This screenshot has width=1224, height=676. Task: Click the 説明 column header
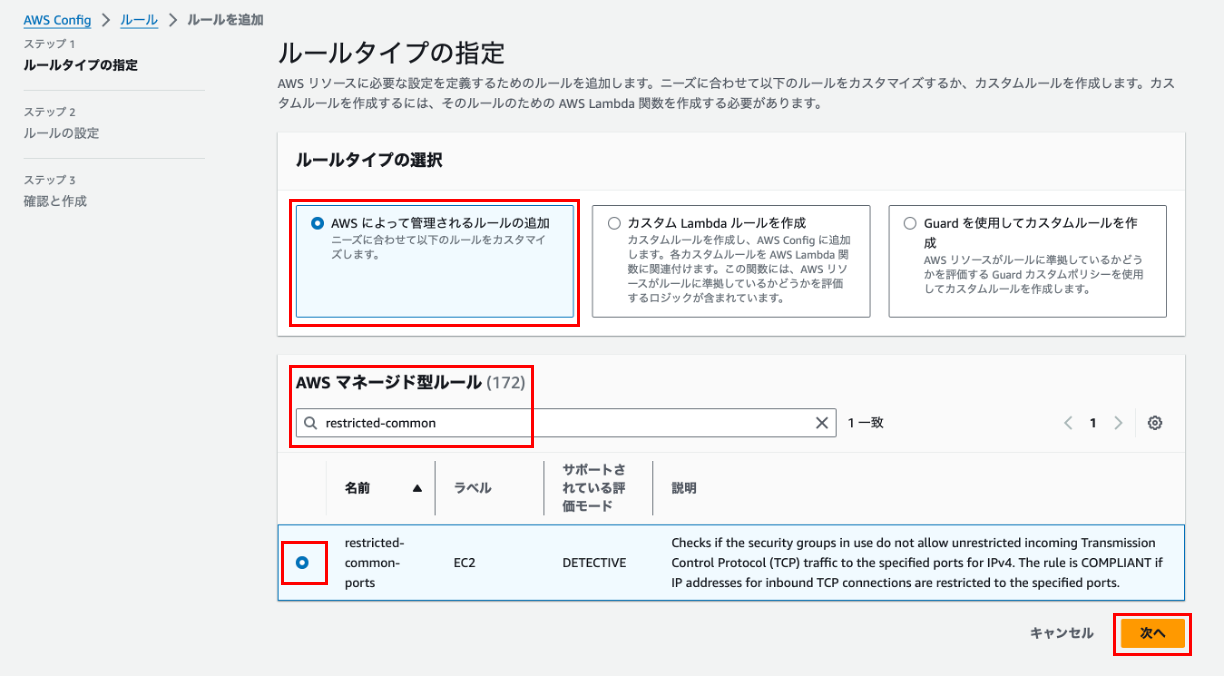coord(684,489)
